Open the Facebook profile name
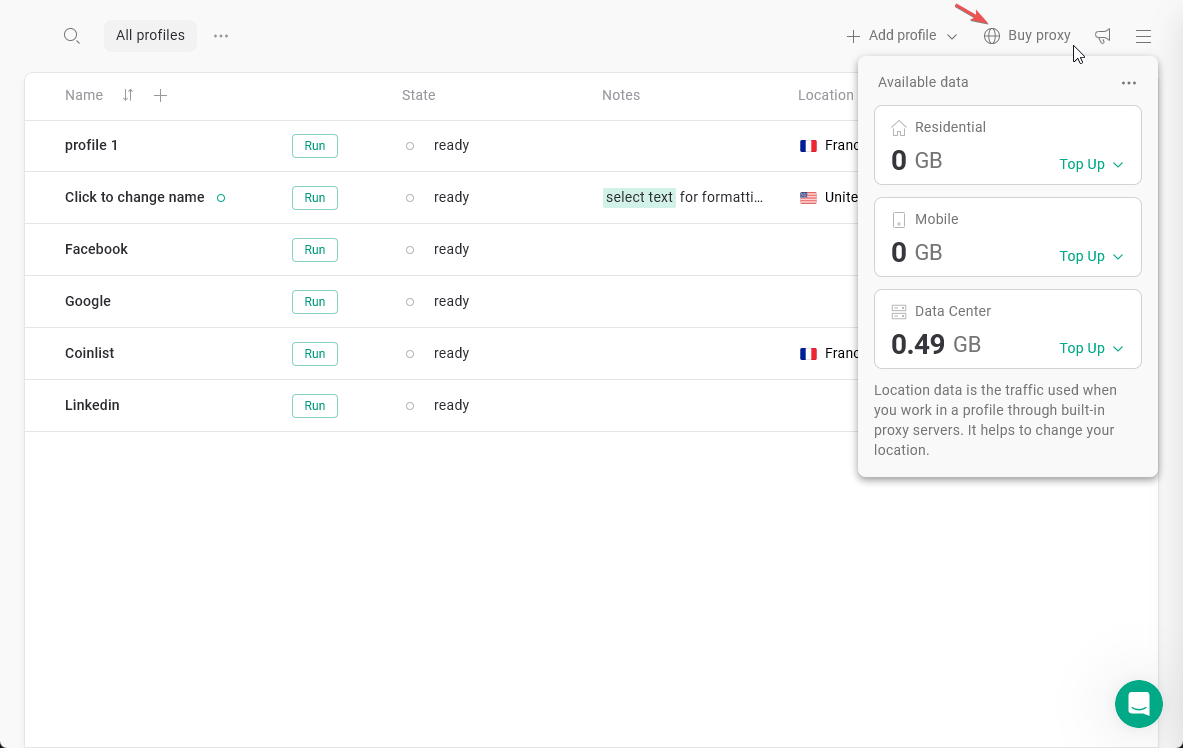1183x748 pixels. tap(96, 249)
